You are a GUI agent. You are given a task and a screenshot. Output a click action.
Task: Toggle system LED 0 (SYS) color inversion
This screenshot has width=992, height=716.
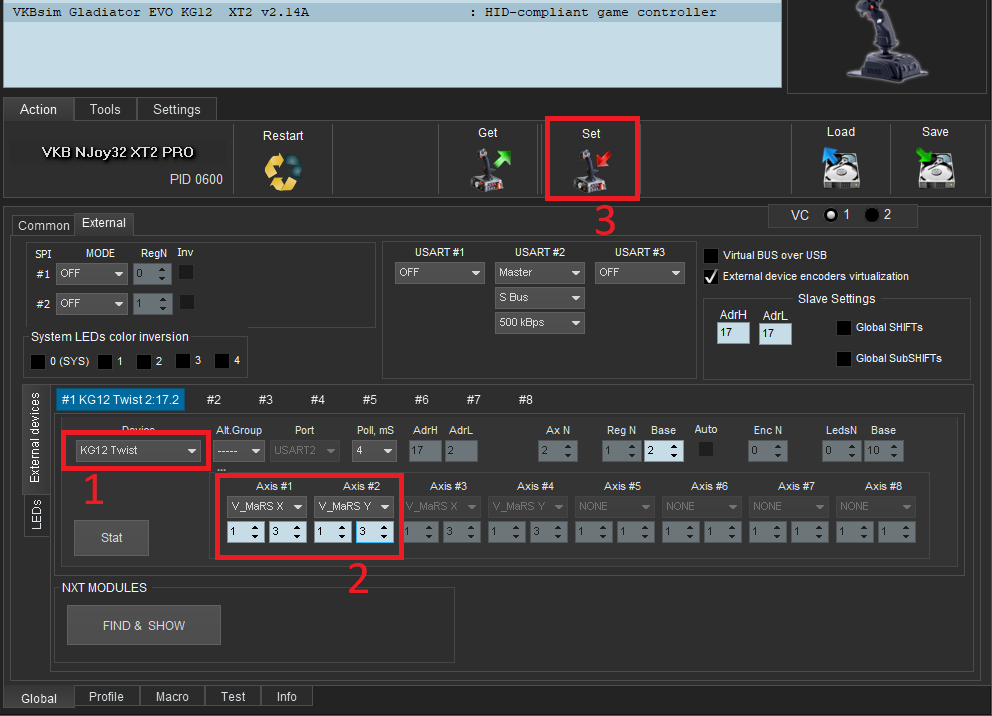[x=38, y=361]
